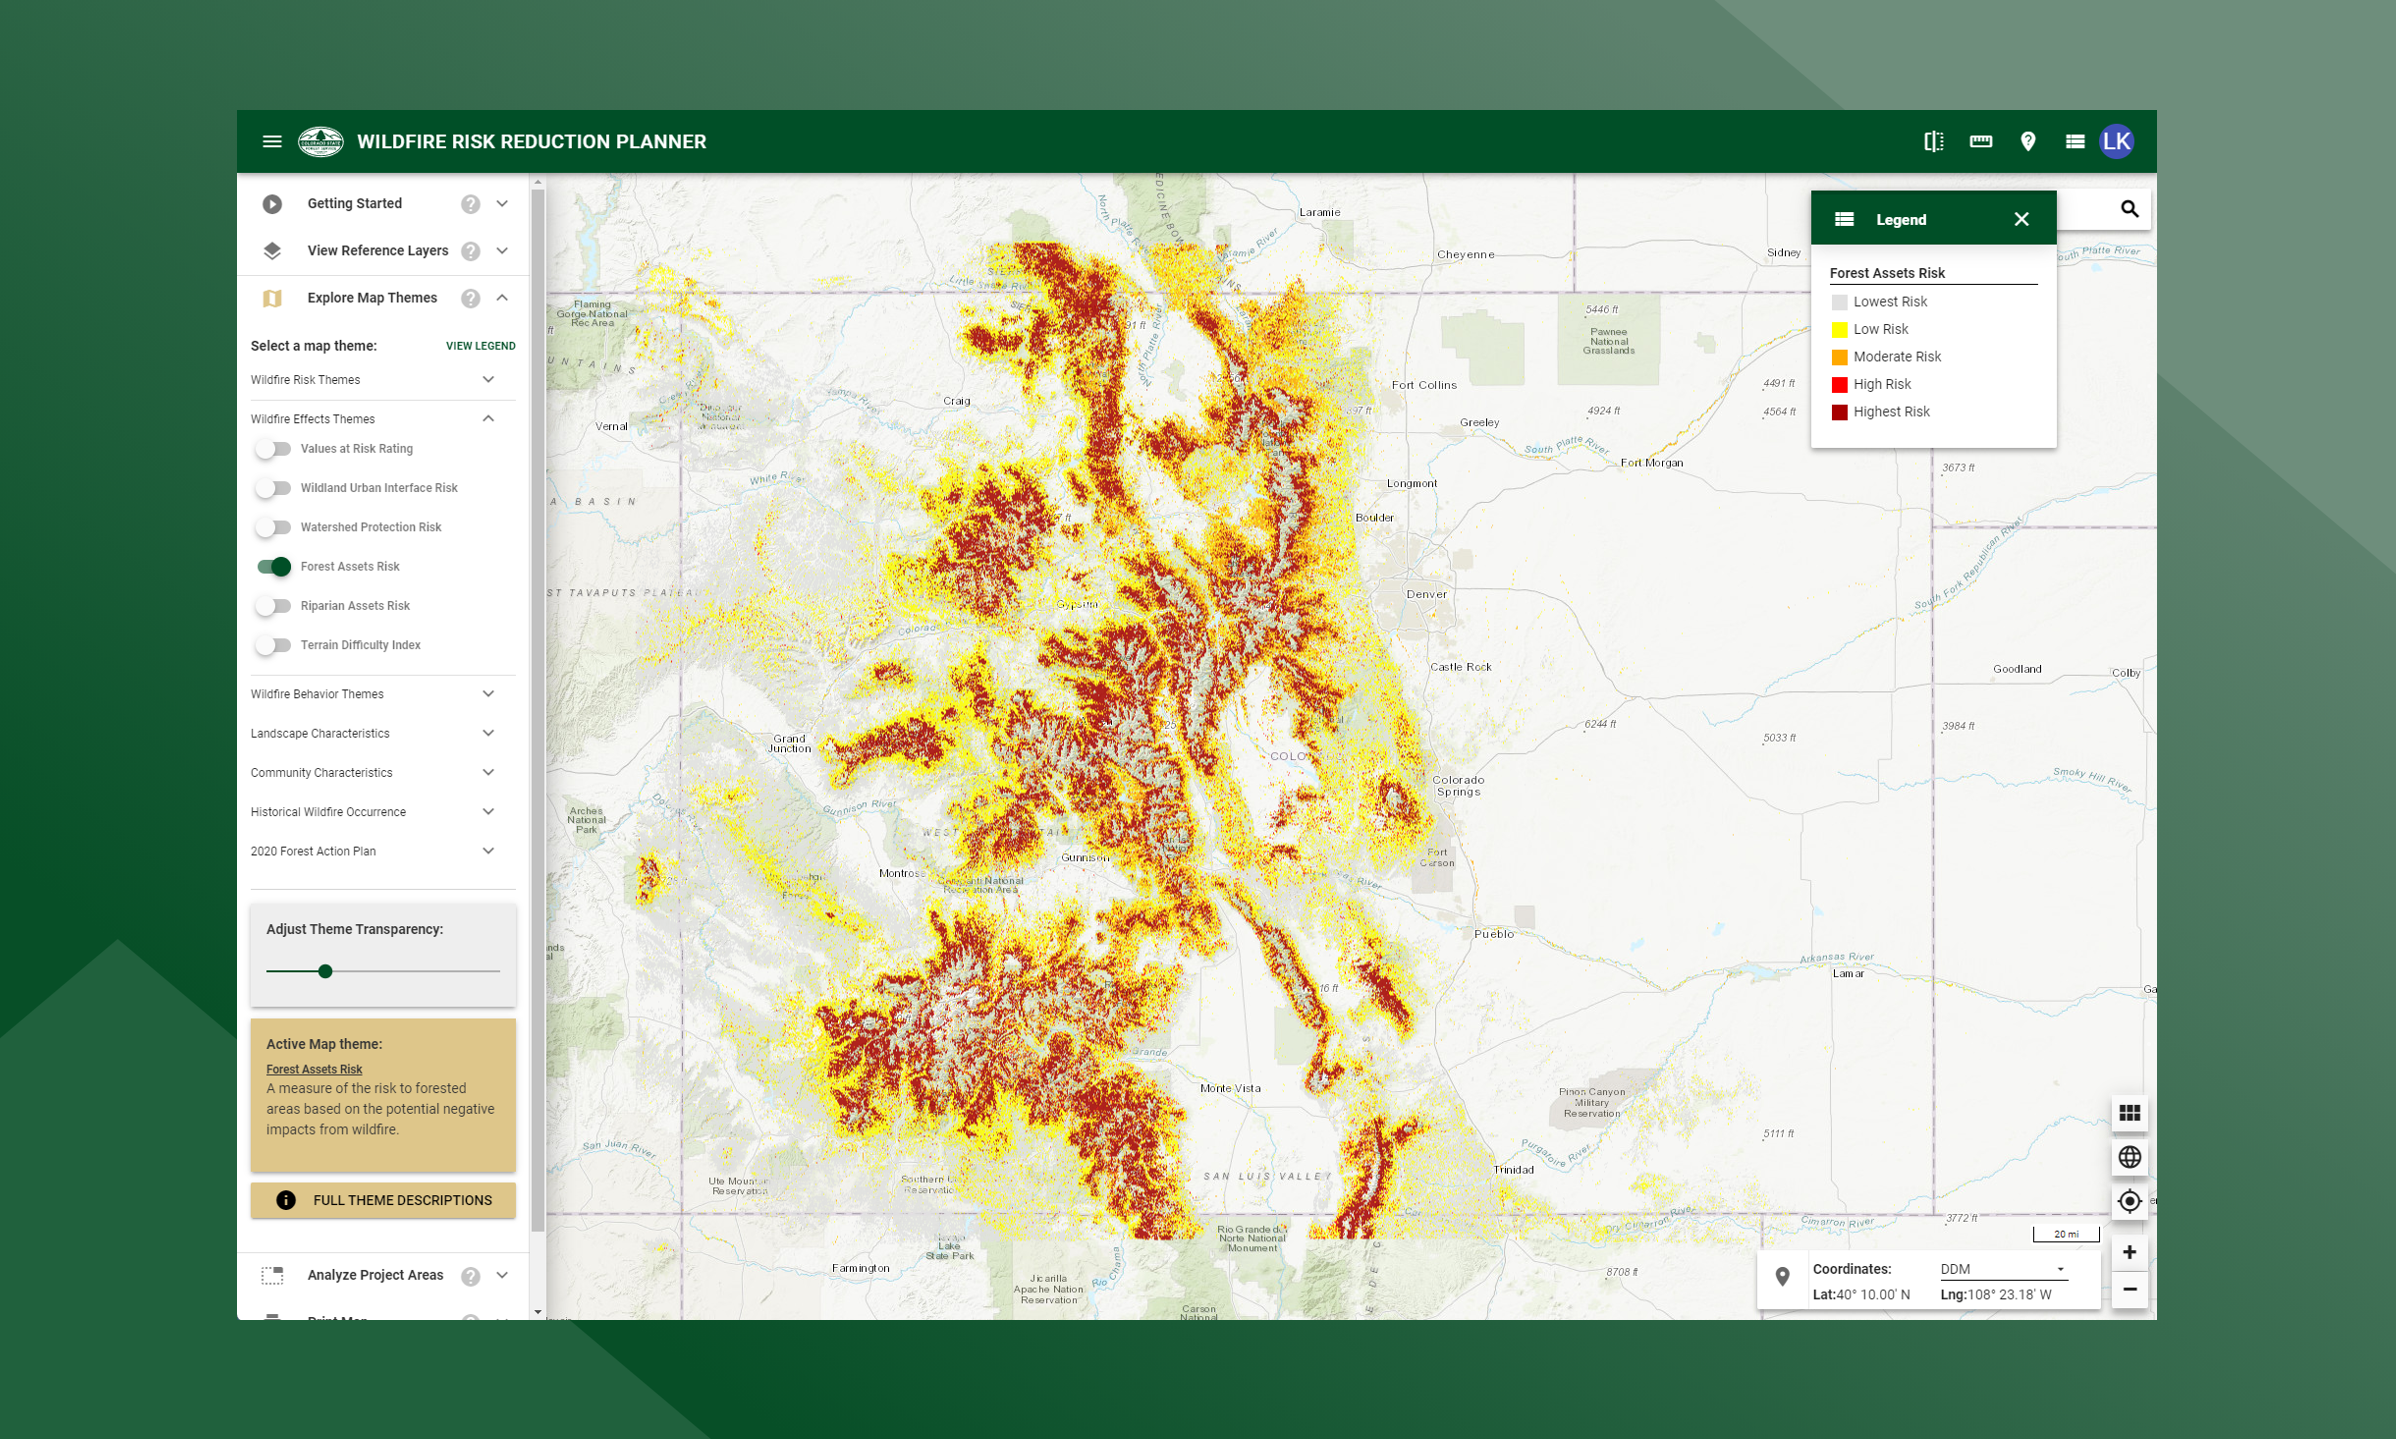Enable Values at Risk Rating toggle
Image resolution: width=2396 pixels, height=1439 pixels.
[273, 449]
